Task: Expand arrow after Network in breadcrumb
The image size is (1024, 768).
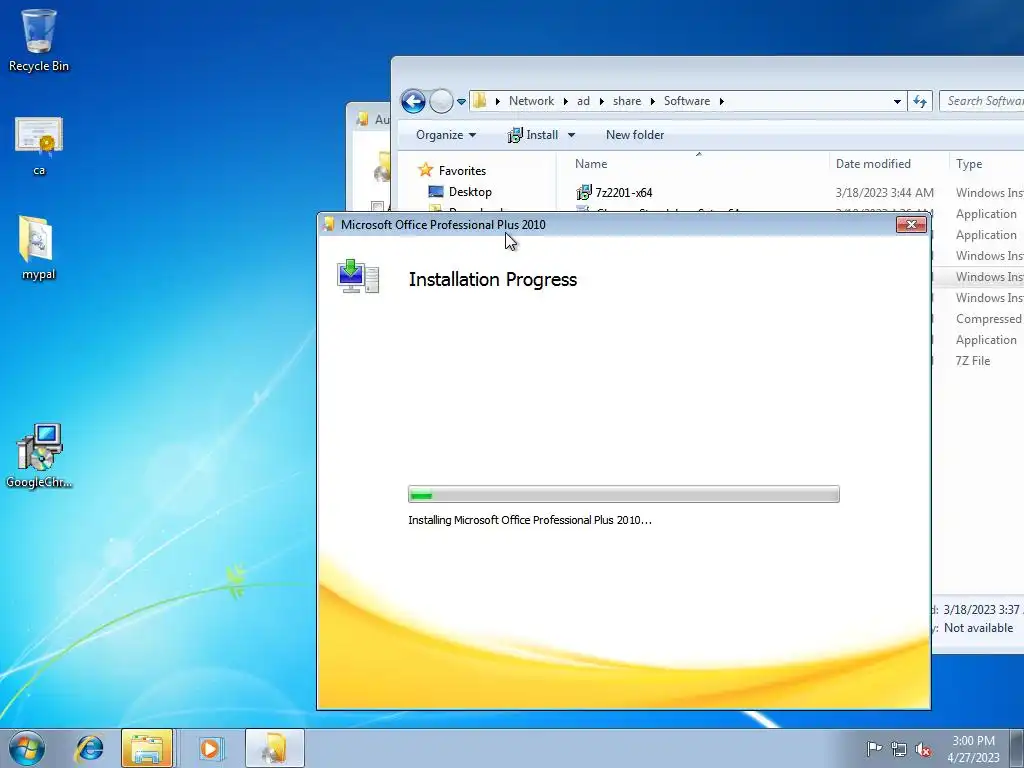Action: (566, 101)
